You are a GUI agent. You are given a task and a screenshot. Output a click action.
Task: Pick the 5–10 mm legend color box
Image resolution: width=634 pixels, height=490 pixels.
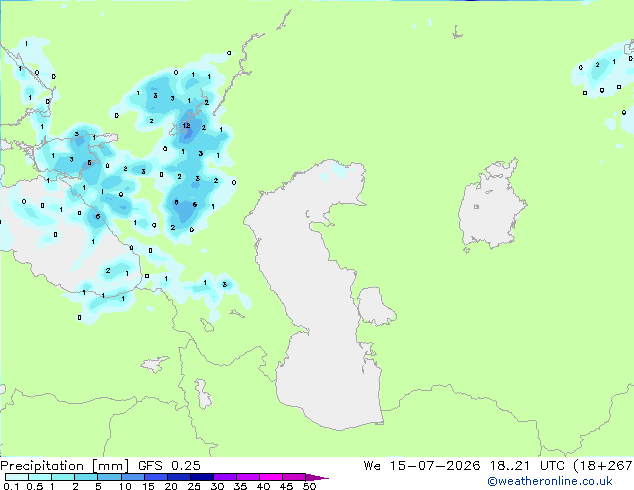tap(109, 477)
